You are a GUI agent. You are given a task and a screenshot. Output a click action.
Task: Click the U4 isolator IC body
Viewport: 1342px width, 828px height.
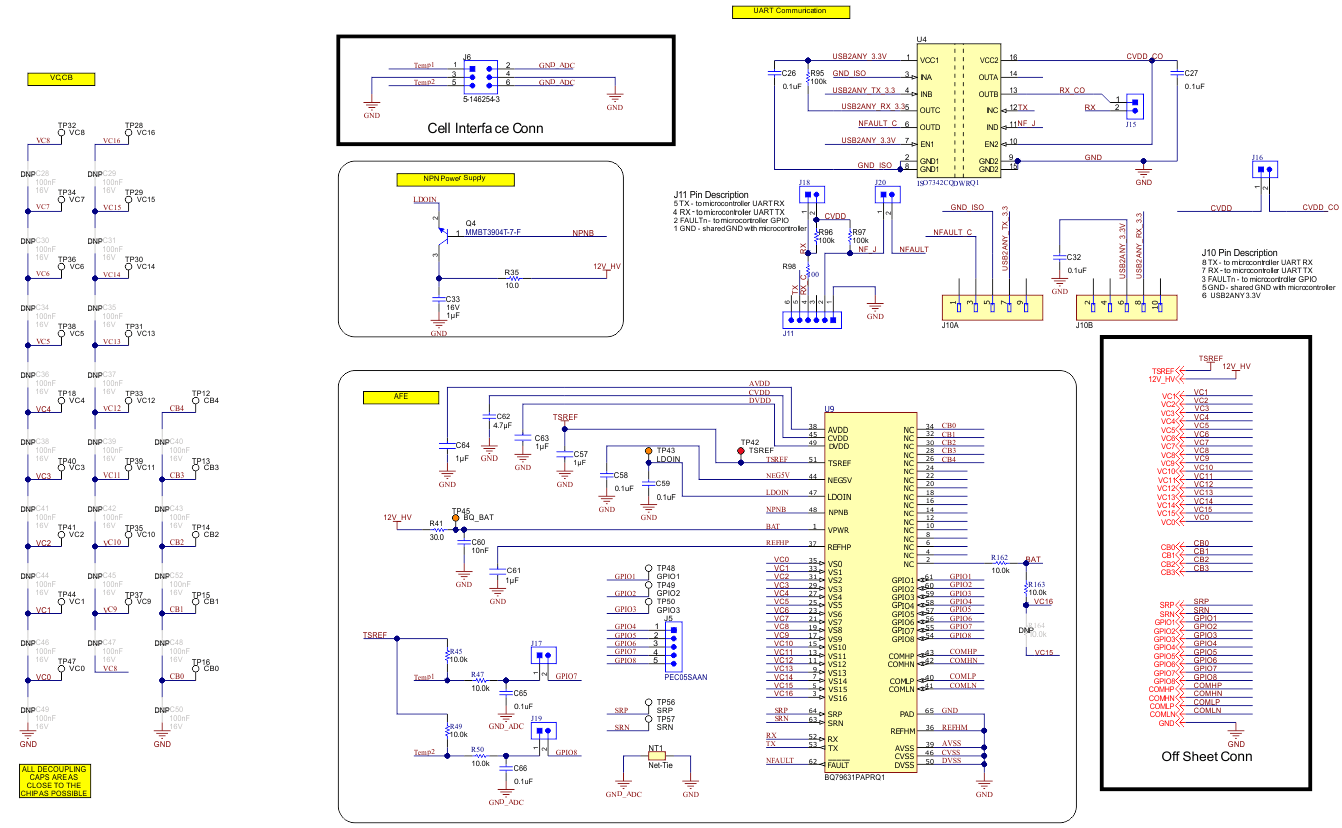point(958,110)
